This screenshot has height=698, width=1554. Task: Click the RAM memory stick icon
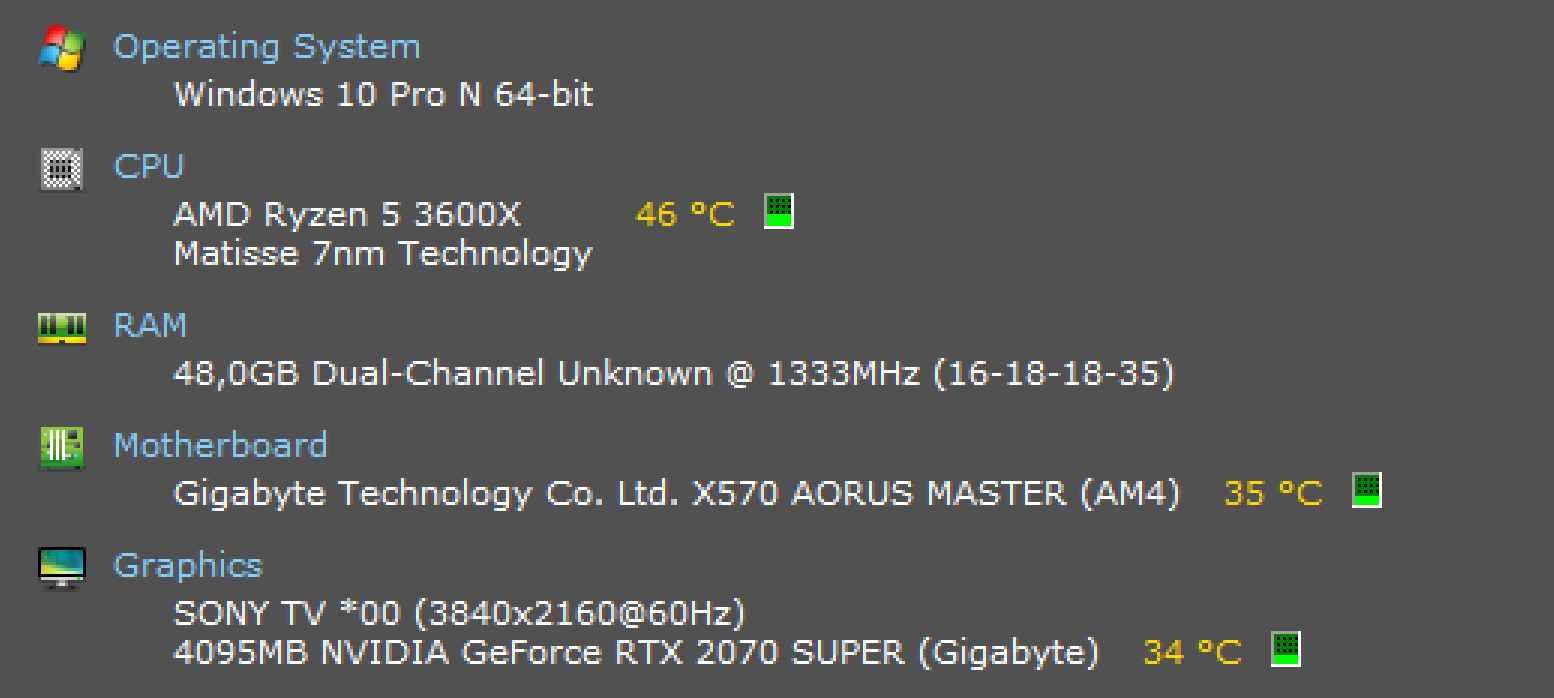[x=62, y=328]
